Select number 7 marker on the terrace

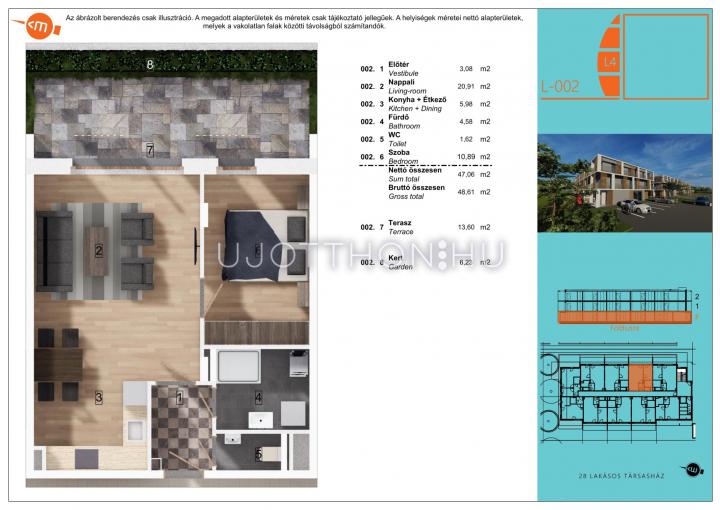point(149,151)
